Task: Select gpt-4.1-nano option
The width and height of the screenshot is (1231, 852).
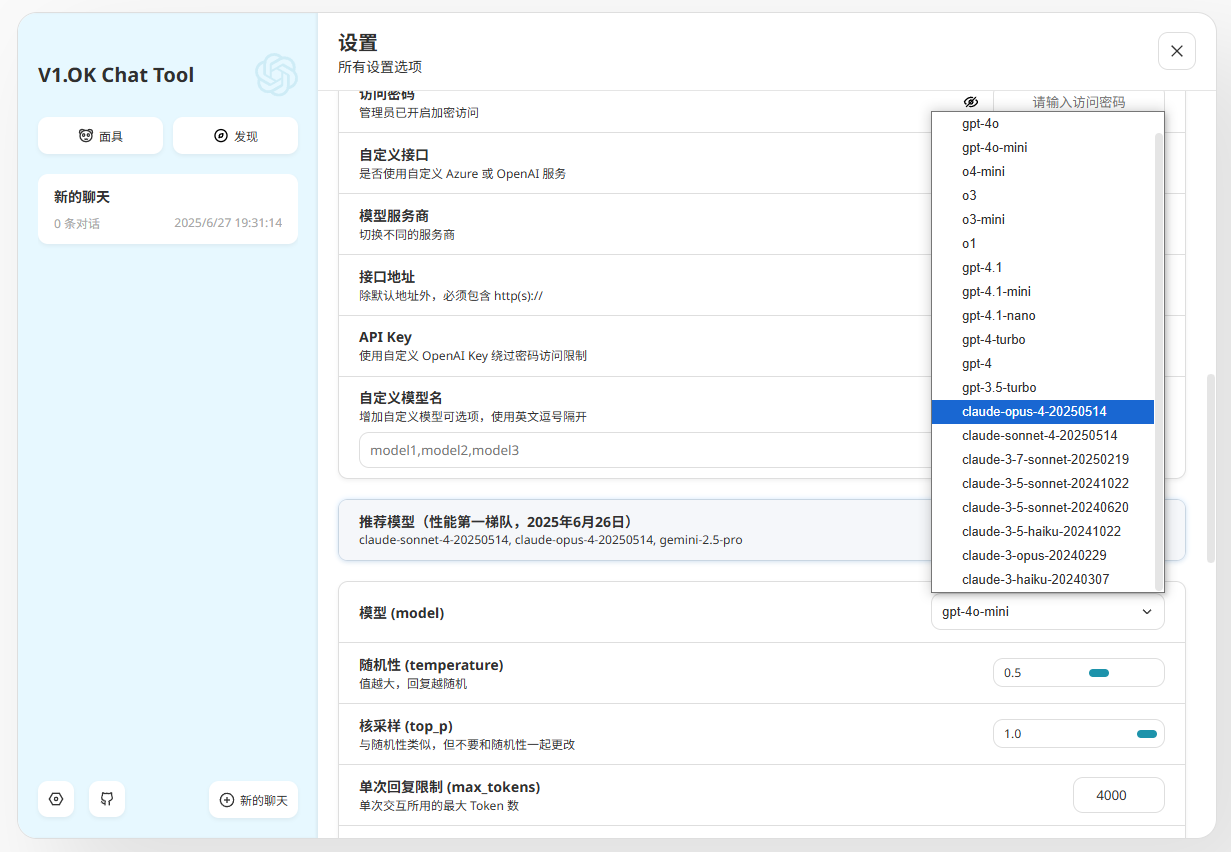Action: [x=1042, y=316]
